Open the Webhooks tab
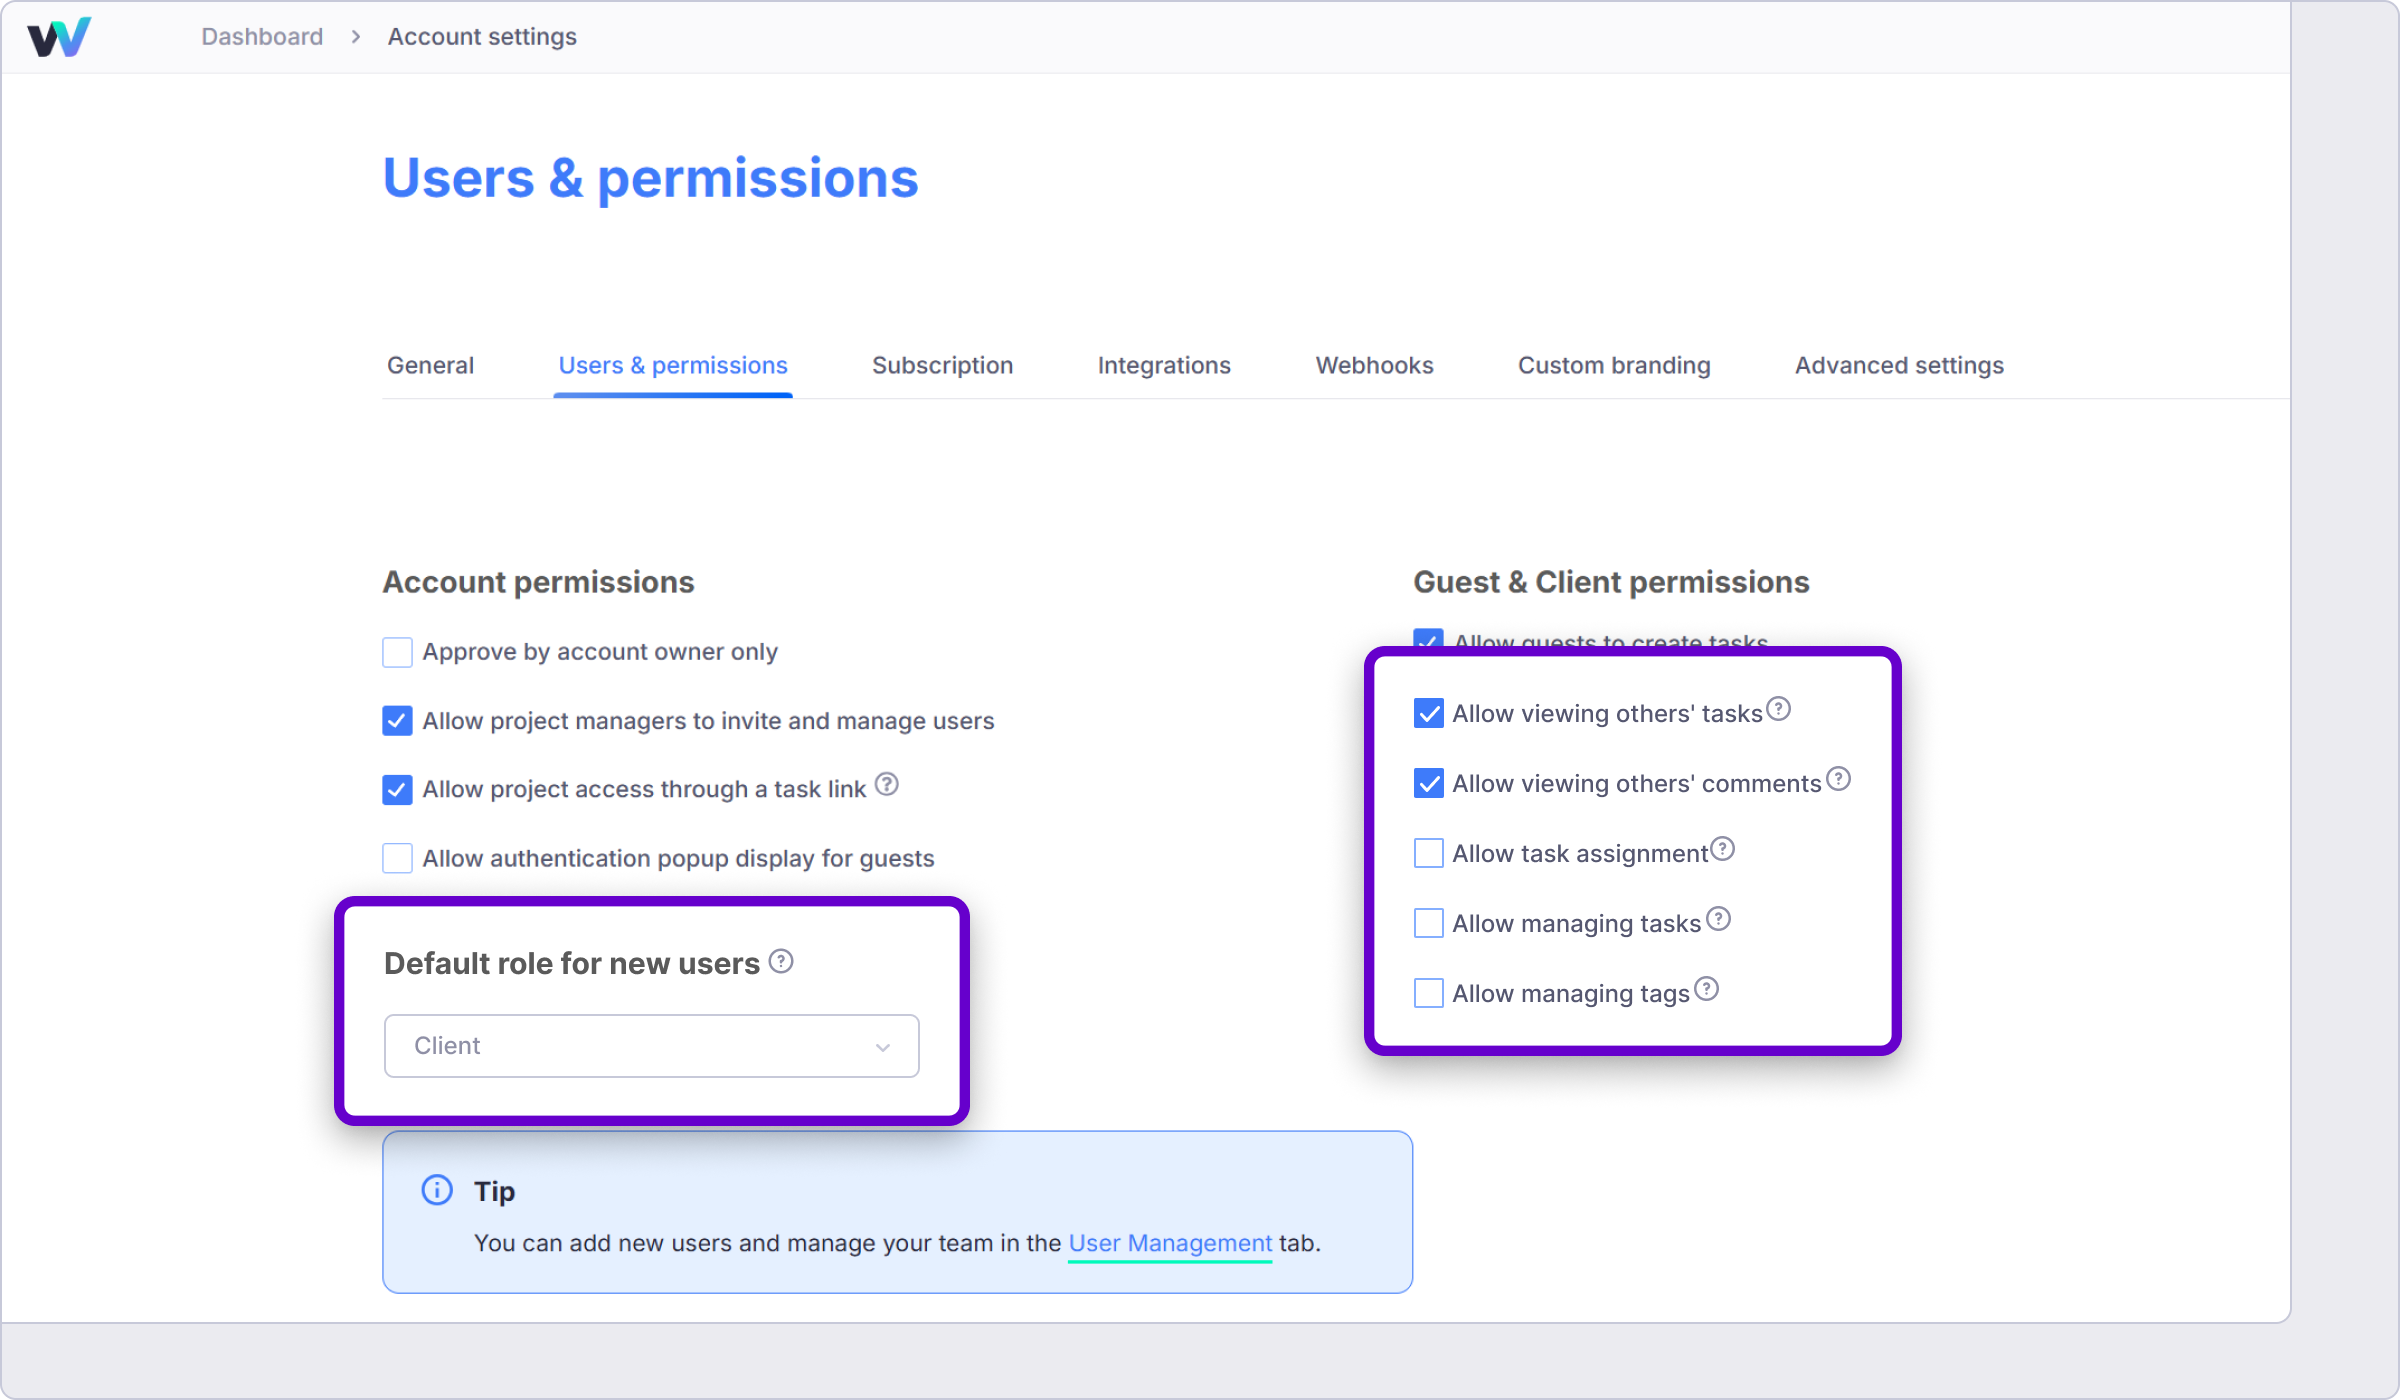Screen dimensions: 2400x1400 pyautogui.click(x=1374, y=365)
